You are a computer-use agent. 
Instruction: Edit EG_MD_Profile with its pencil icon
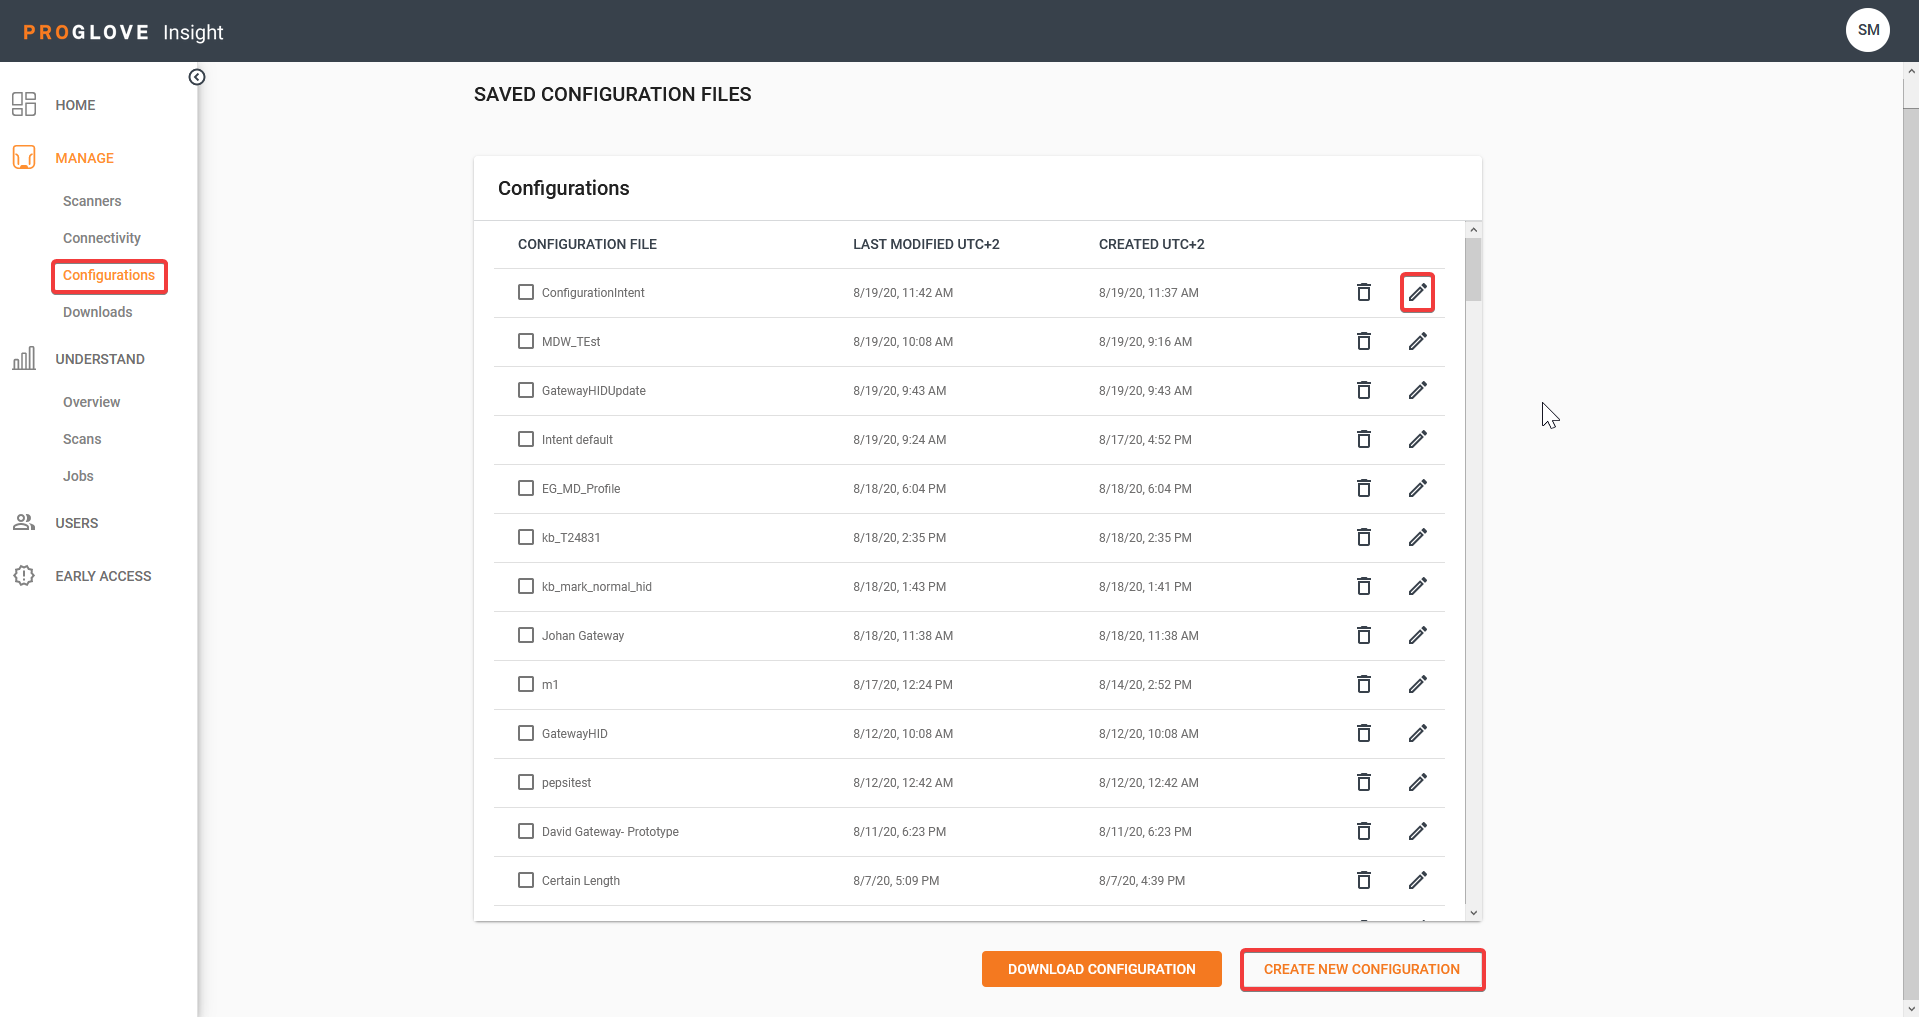pos(1418,488)
